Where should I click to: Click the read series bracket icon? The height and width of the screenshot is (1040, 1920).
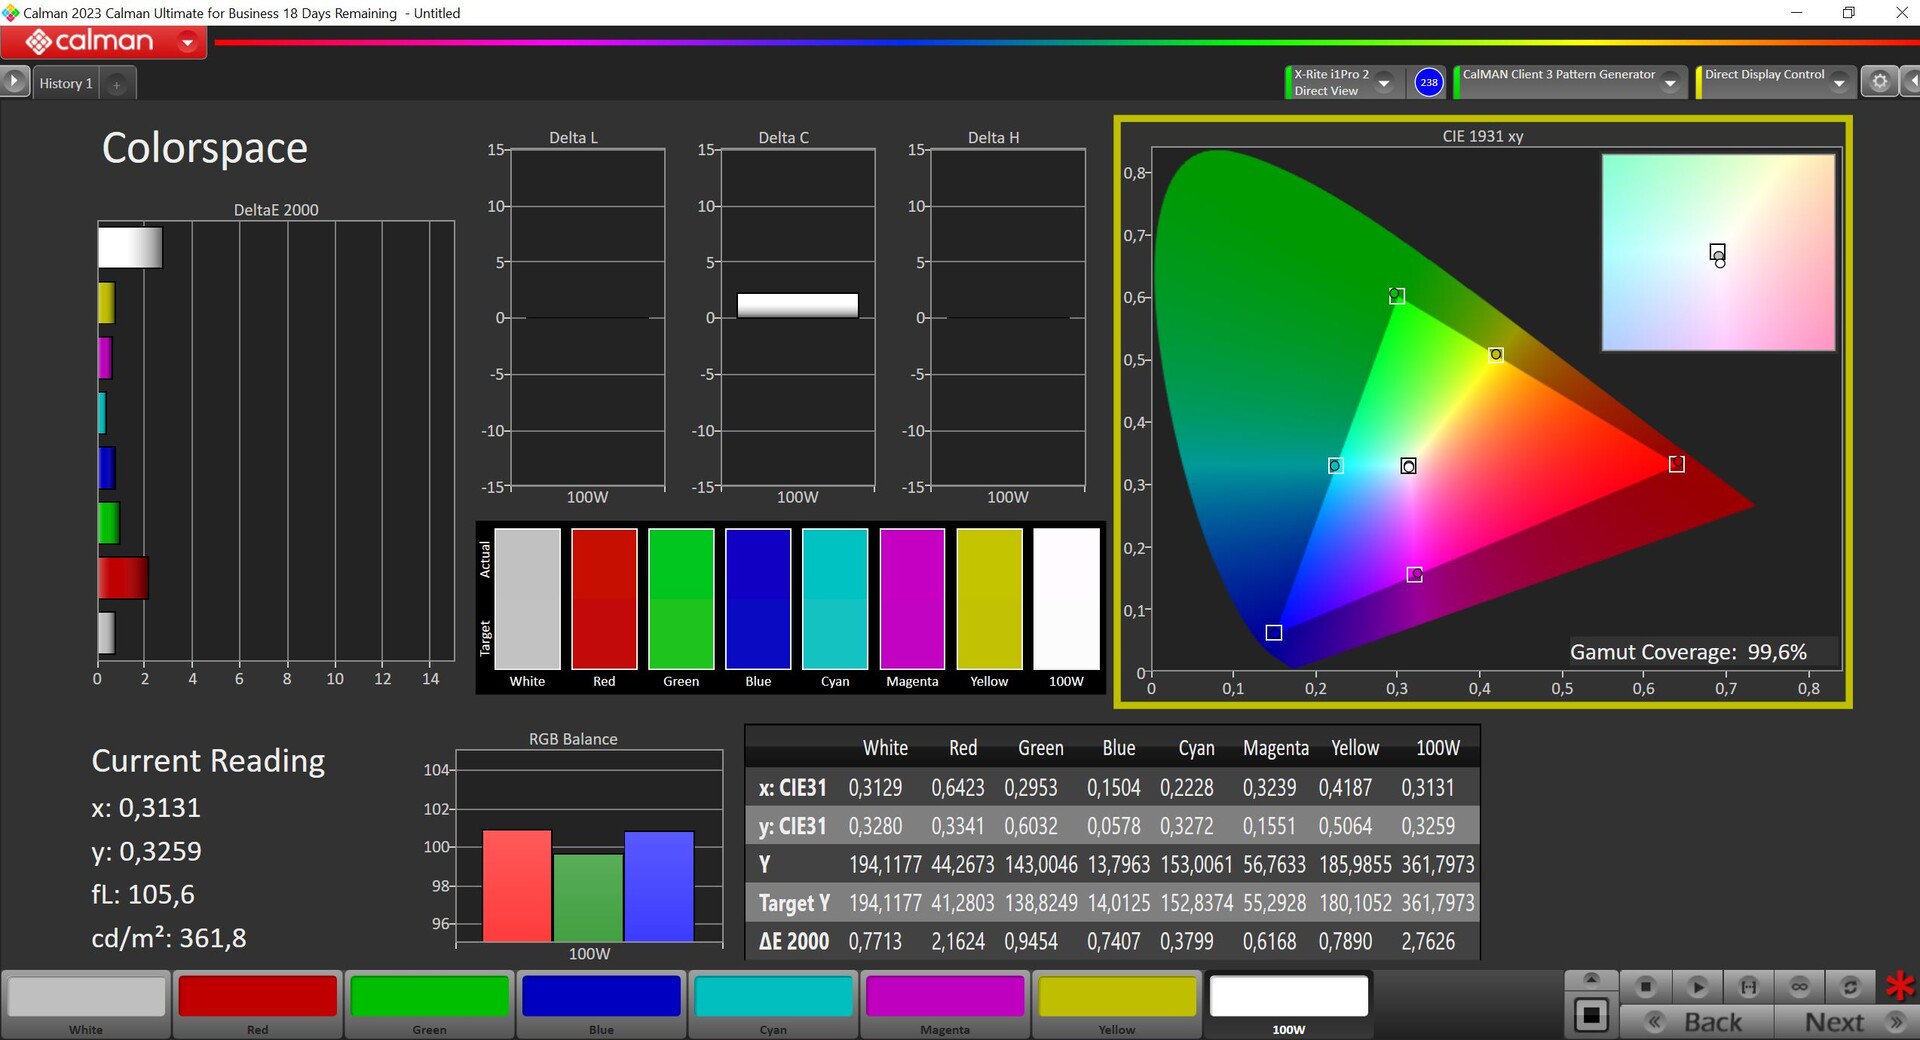click(1748, 987)
